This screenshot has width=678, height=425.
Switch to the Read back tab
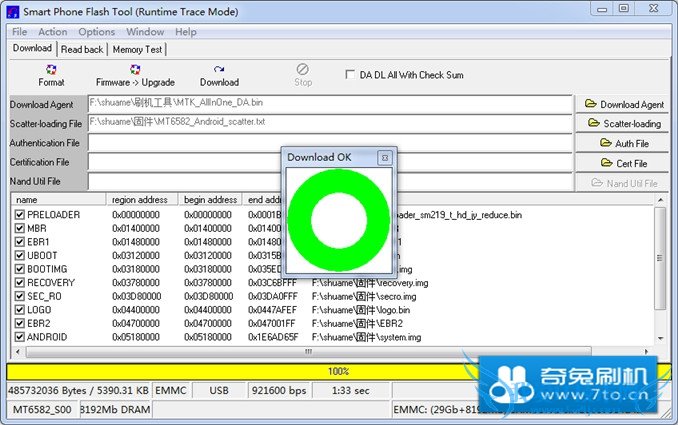[82, 49]
